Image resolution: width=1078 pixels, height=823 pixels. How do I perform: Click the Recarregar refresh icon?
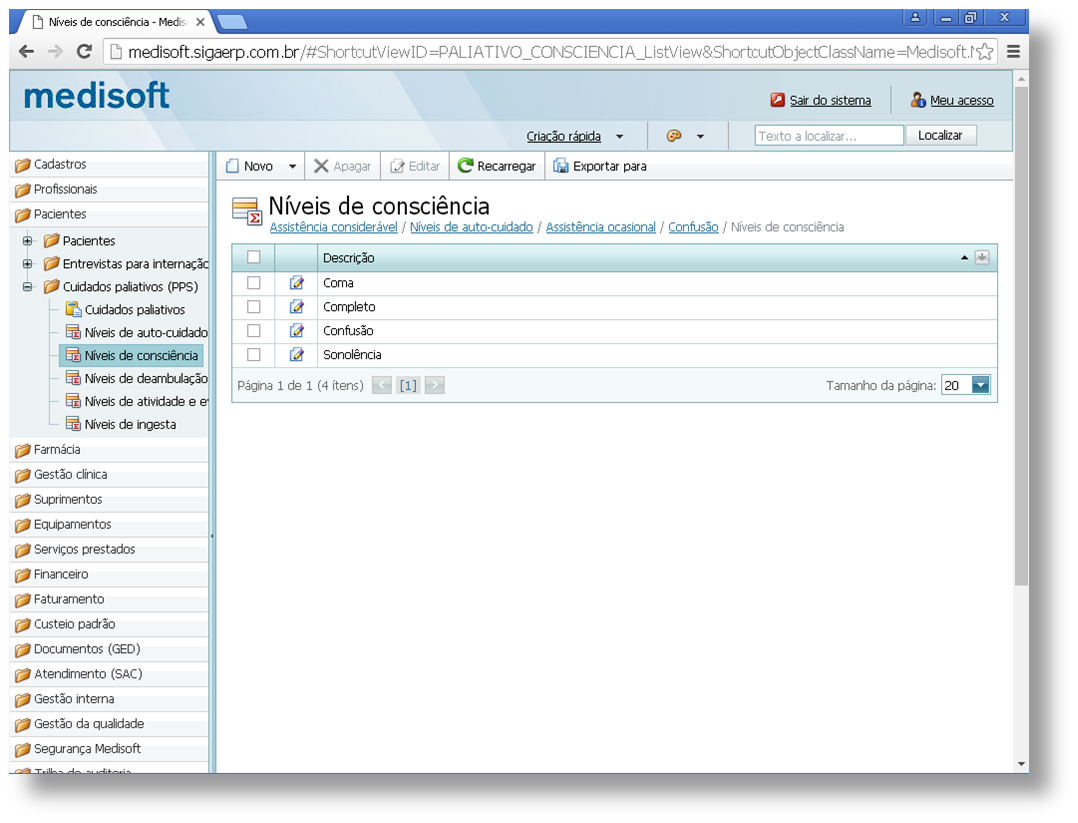pyautogui.click(x=465, y=166)
